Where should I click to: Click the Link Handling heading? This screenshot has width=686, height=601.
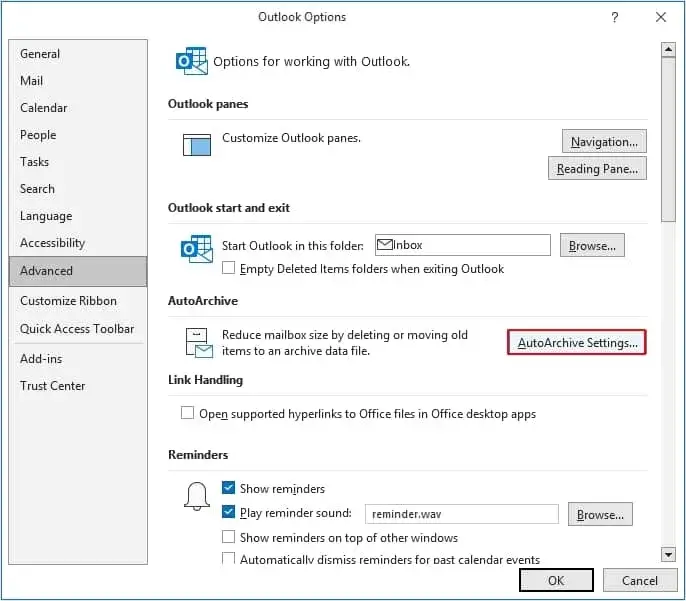point(205,380)
